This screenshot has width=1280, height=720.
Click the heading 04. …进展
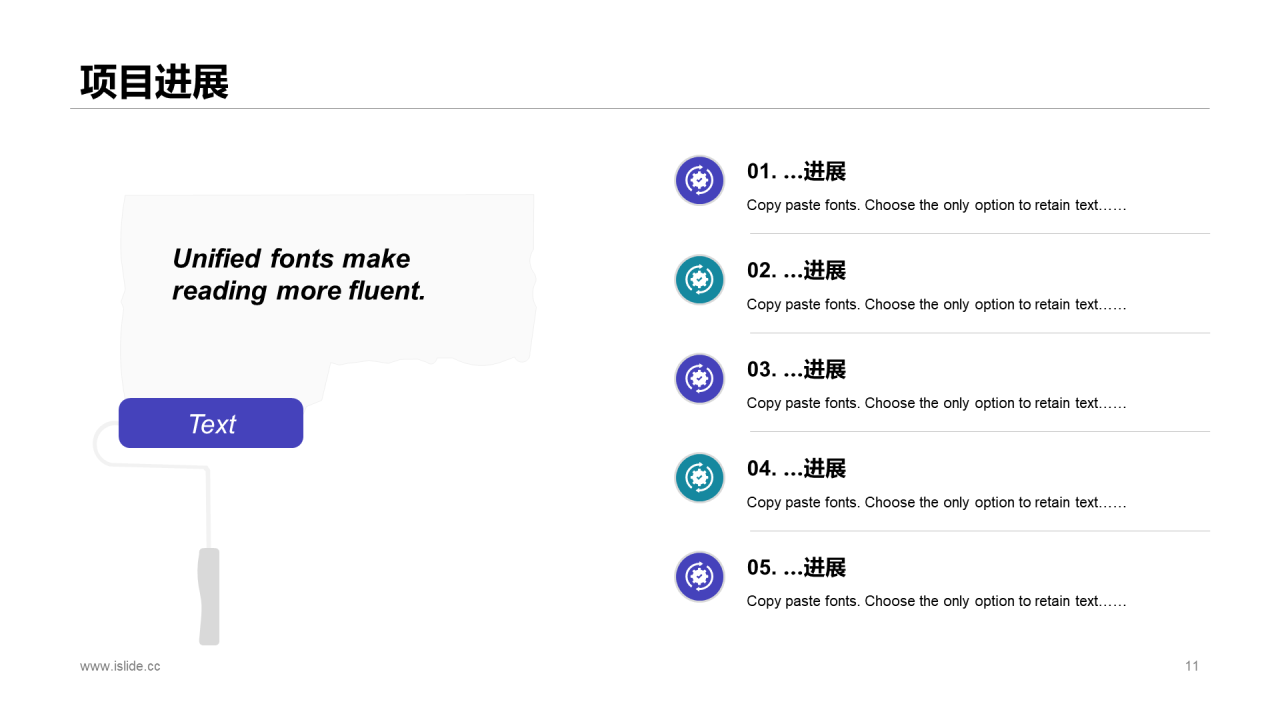tap(796, 468)
